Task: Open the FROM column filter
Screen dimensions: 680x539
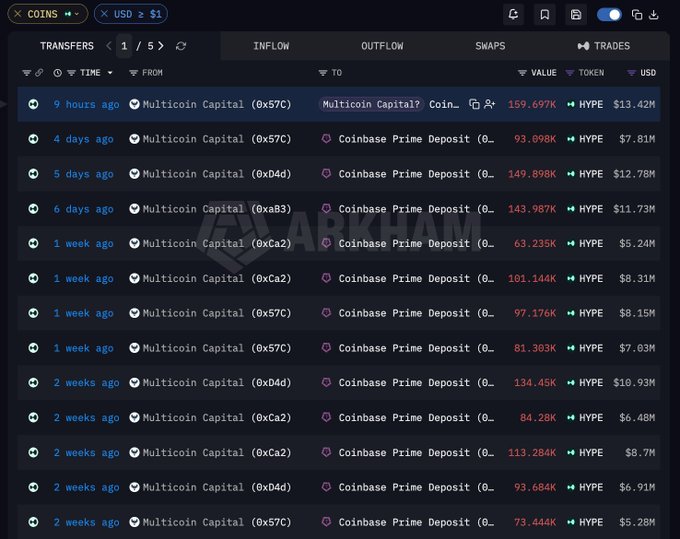Action: [134, 72]
